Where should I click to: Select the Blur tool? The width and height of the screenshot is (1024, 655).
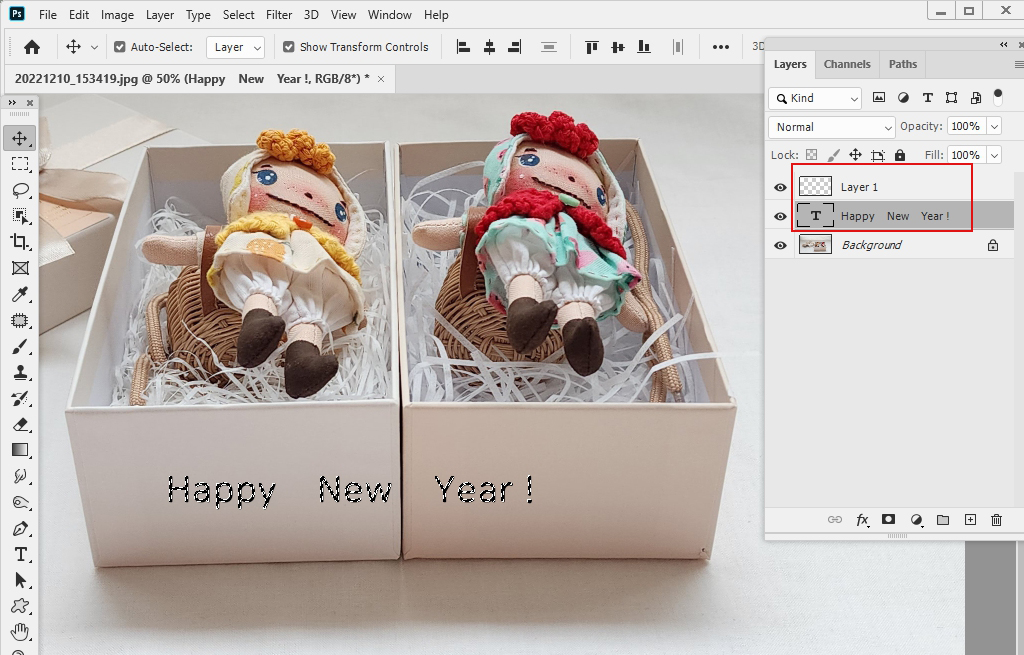click(x=20, y=476)
